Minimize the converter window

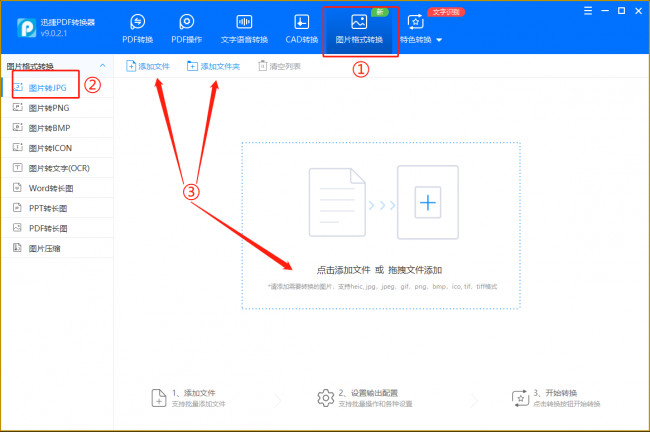(605, 11)
